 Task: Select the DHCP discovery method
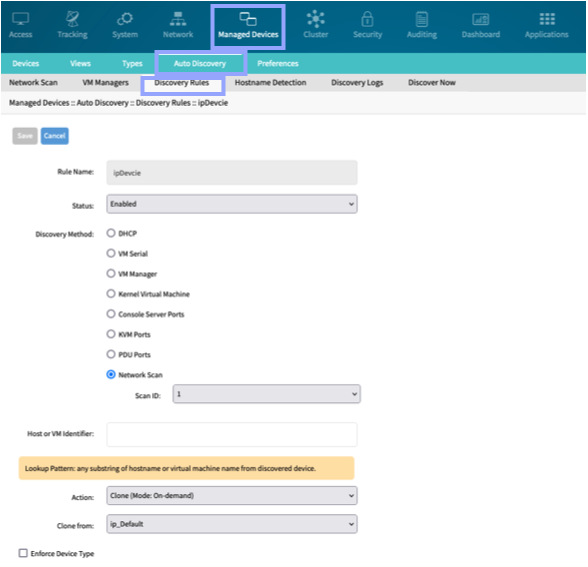(x=111, y=233)
